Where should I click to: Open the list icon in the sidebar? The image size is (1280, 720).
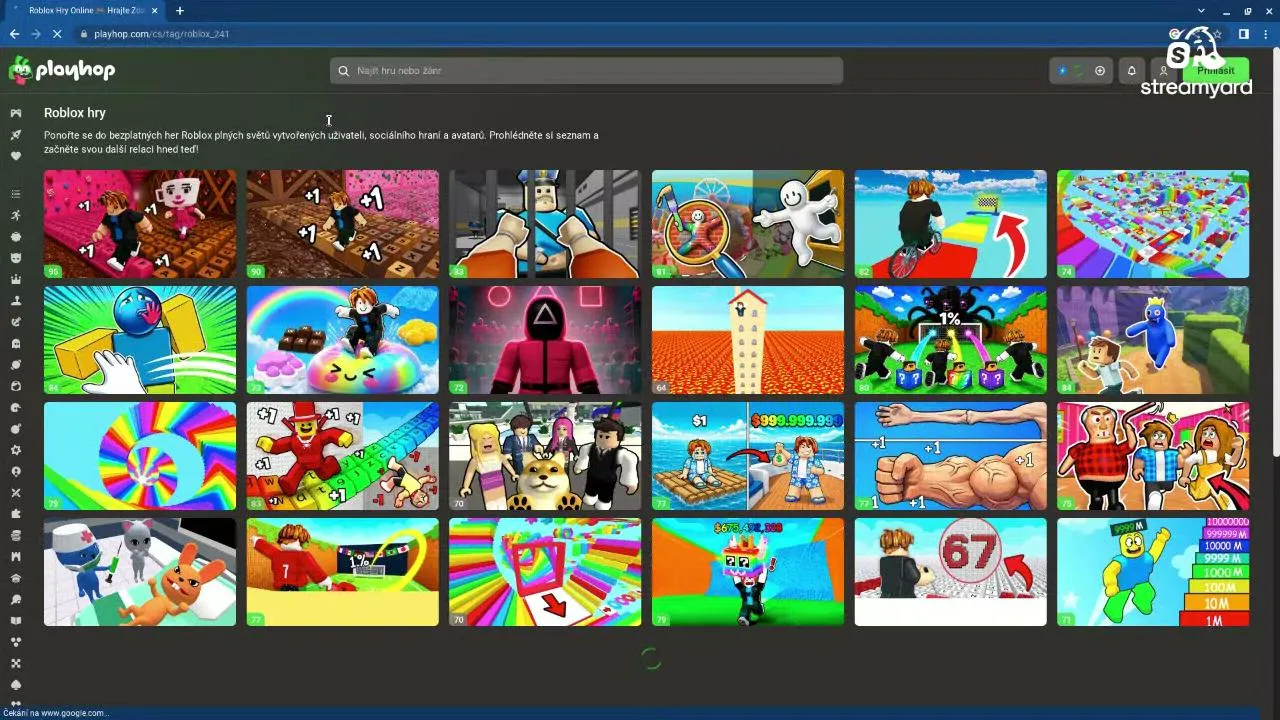(16, 194)
